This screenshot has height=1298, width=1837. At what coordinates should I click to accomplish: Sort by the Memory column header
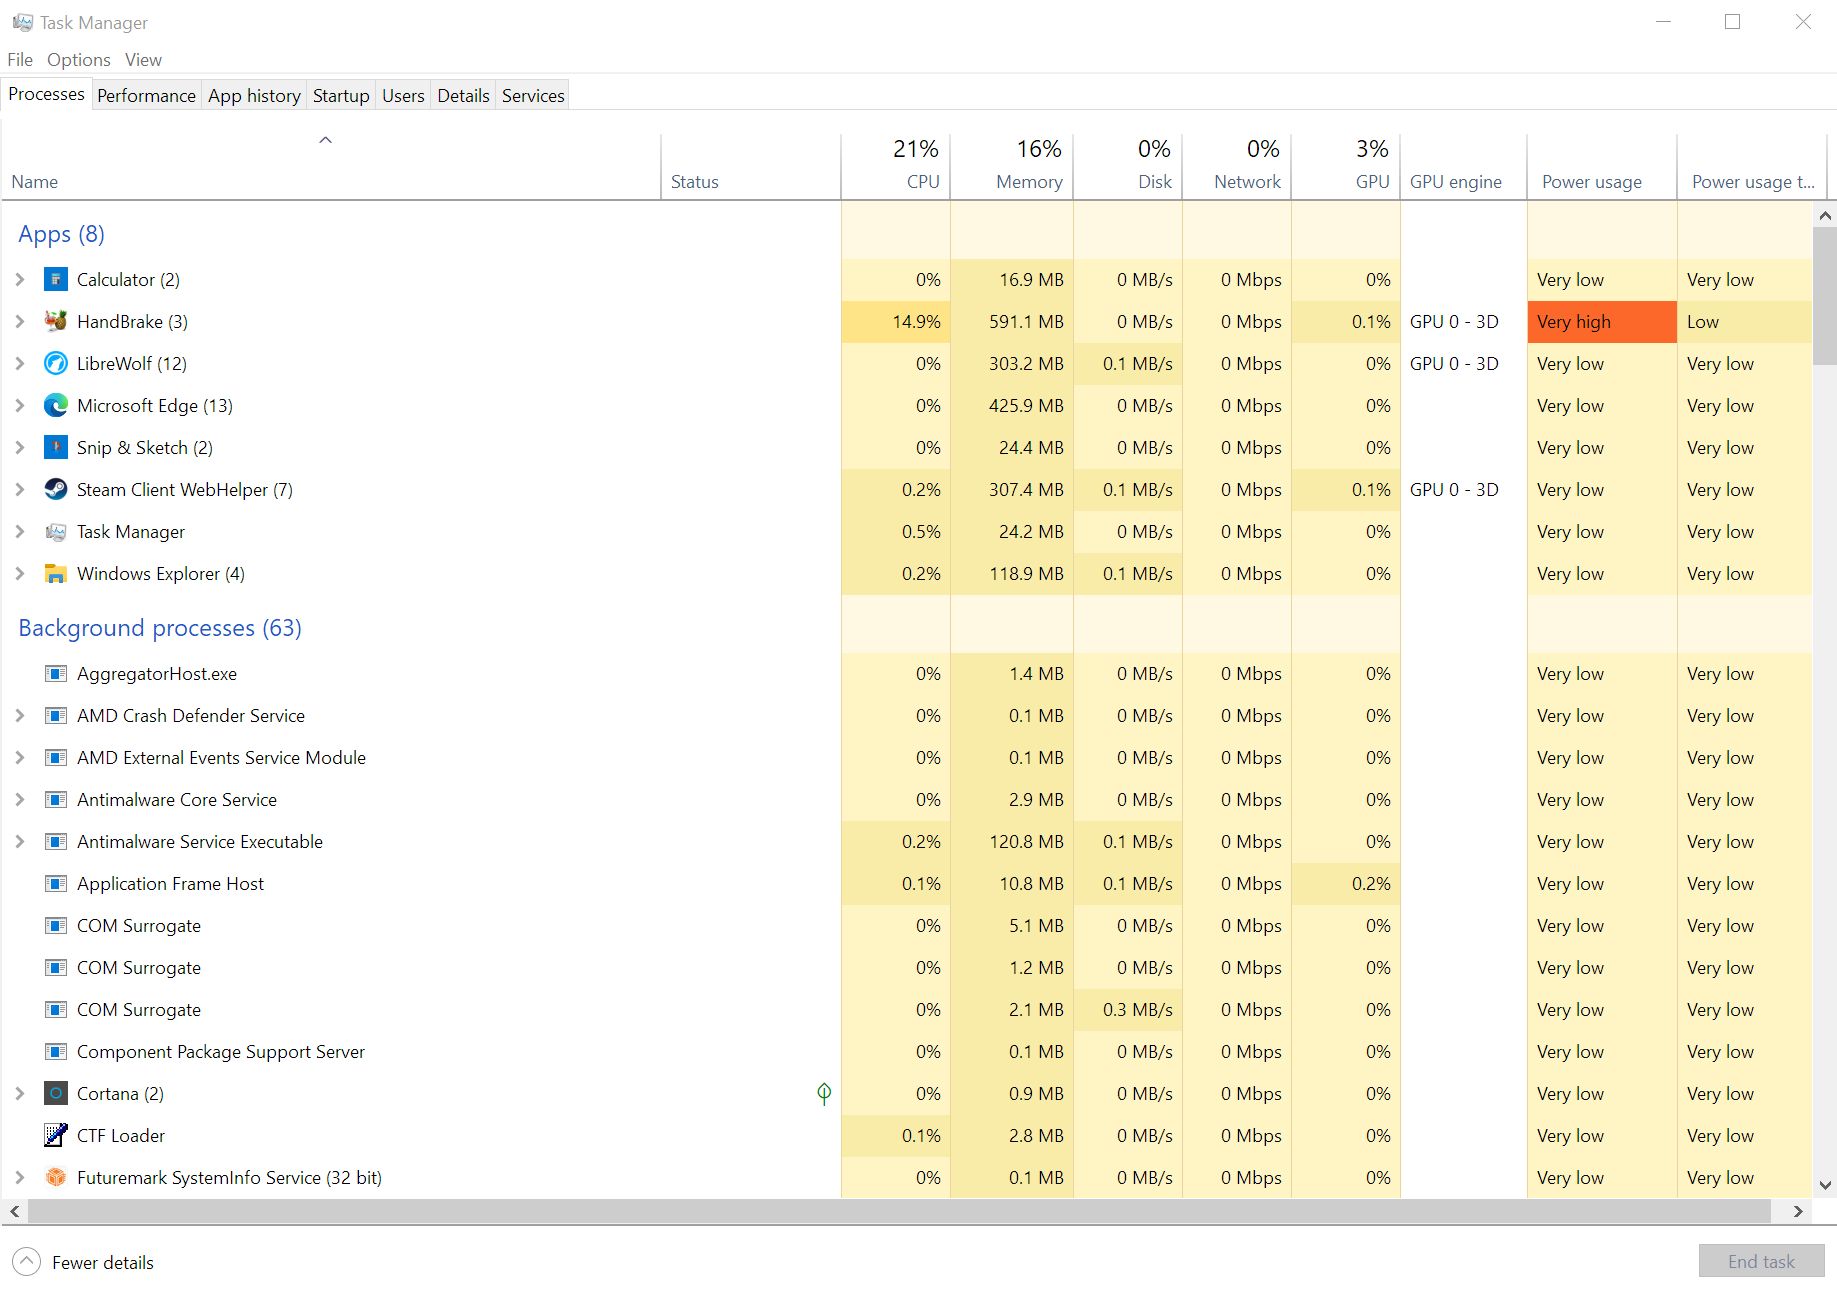click(1012, 166)
